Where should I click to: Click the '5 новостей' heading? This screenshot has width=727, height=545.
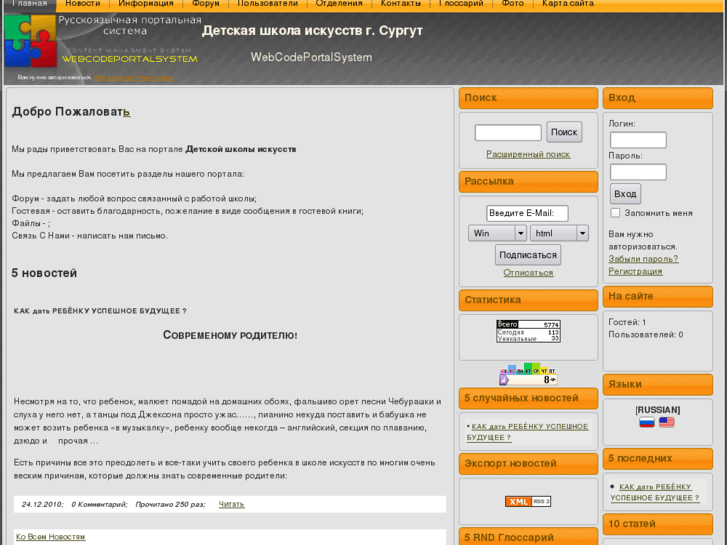pos(44,273)
